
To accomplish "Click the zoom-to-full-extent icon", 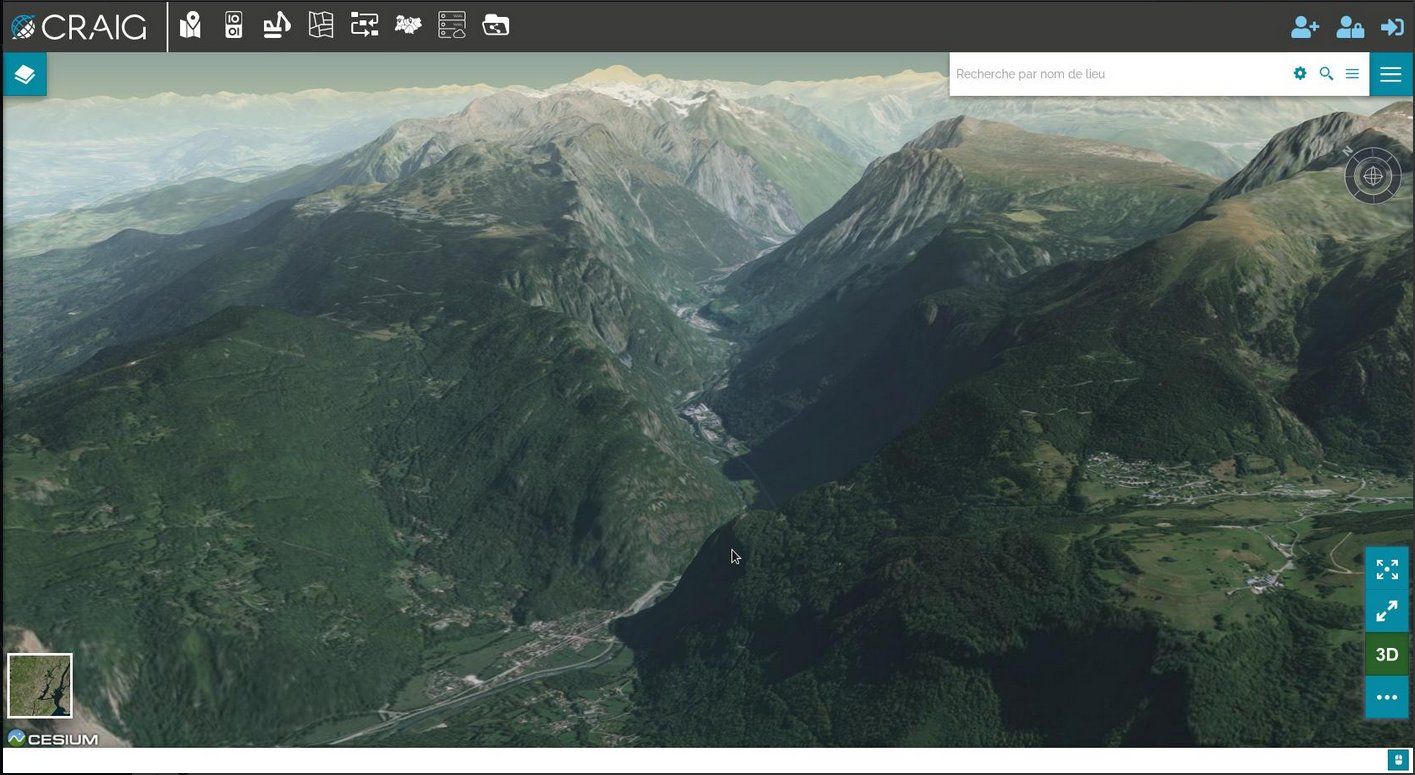I will [x=1387, y=569].
